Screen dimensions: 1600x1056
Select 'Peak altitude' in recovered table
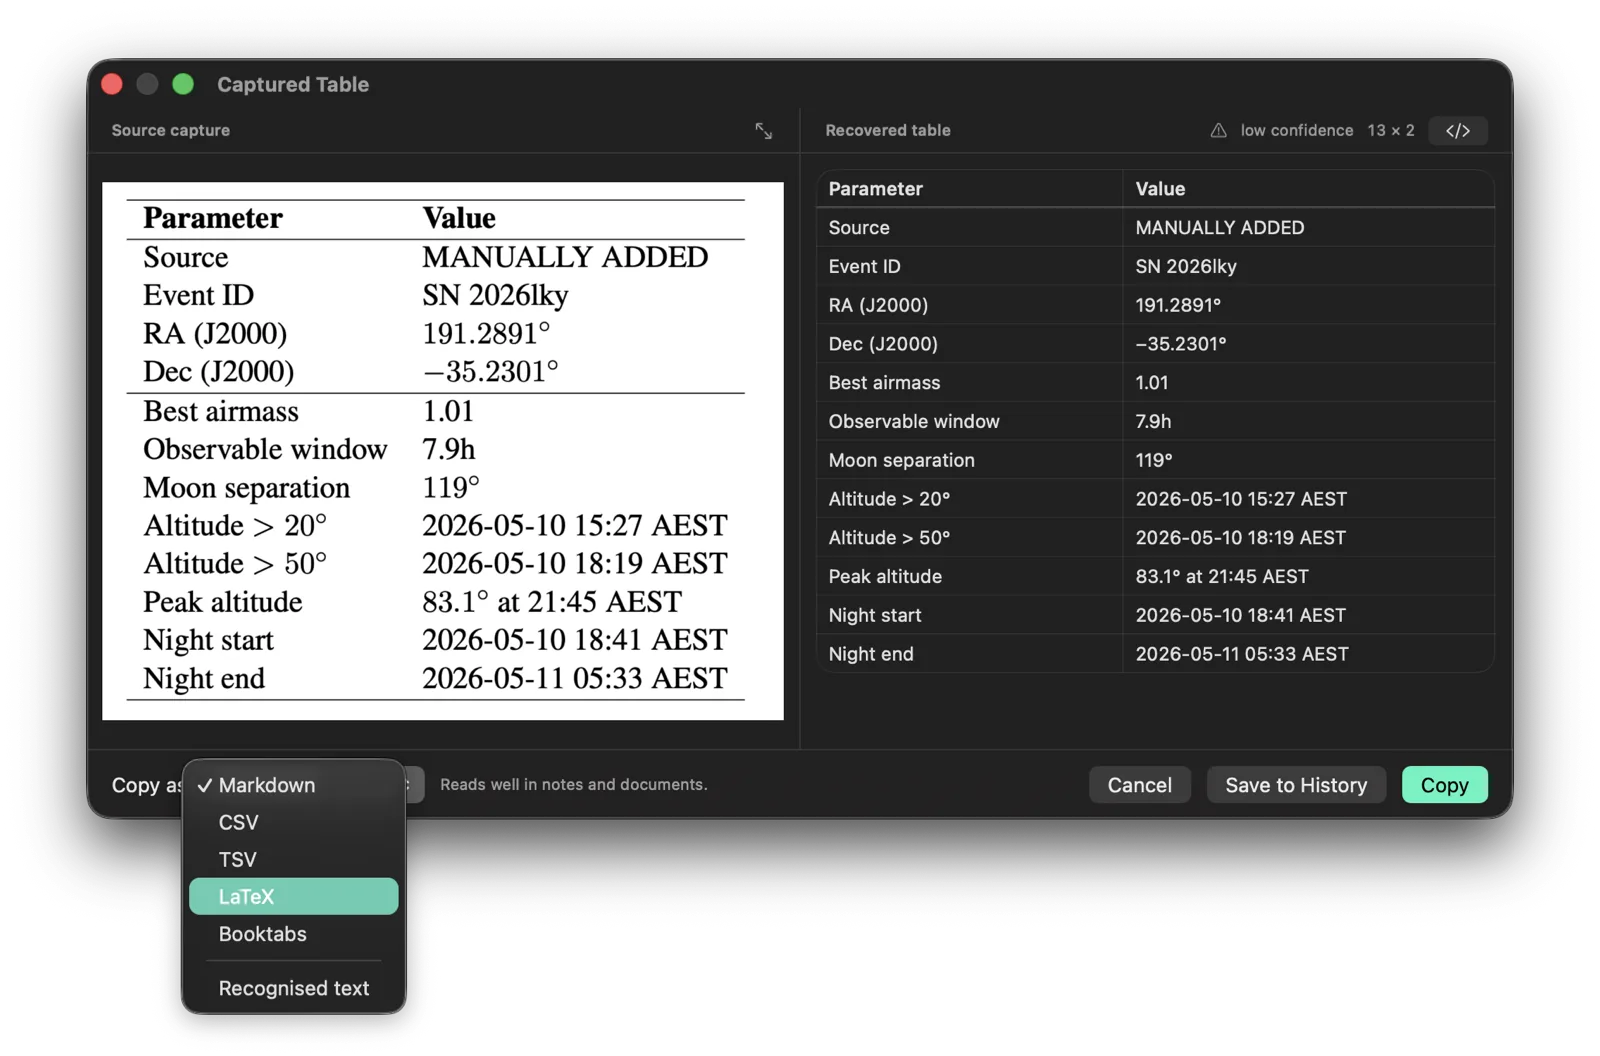(969, 576)
